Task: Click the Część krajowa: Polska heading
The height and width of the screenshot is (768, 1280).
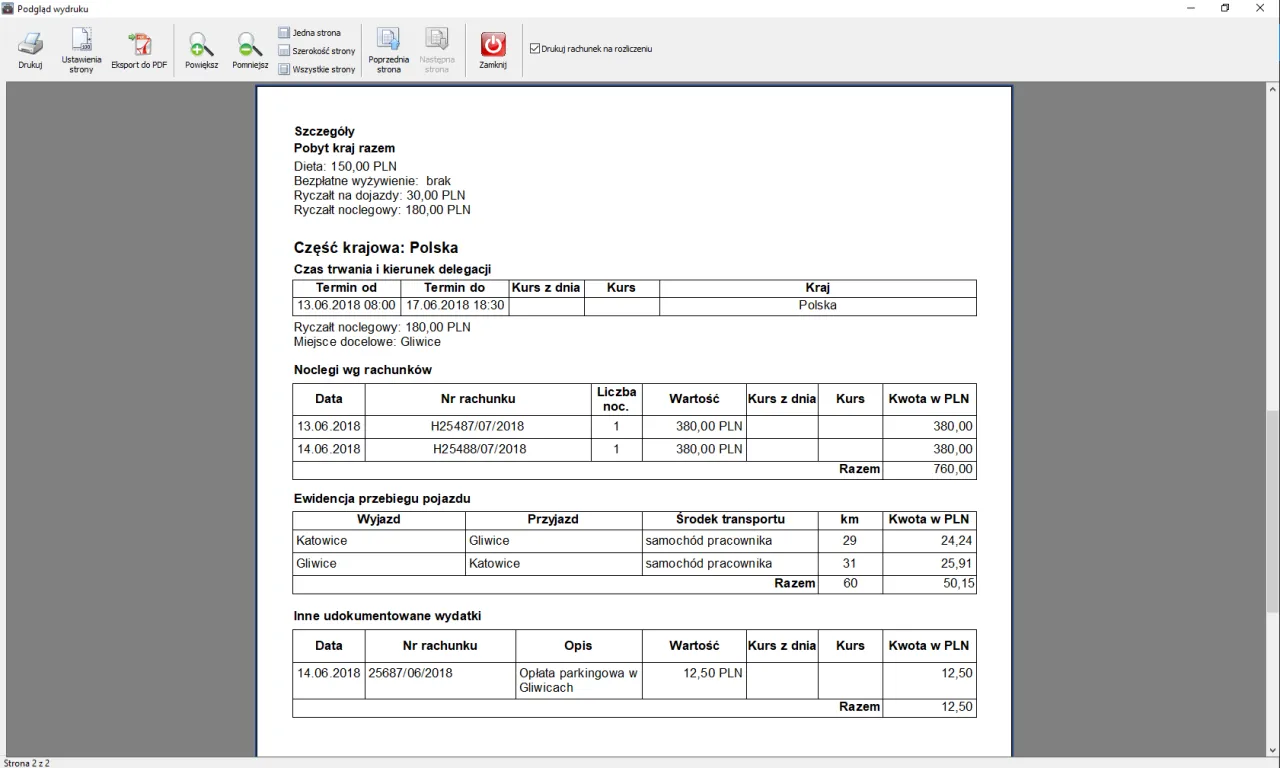Action: tap(375, 248)
